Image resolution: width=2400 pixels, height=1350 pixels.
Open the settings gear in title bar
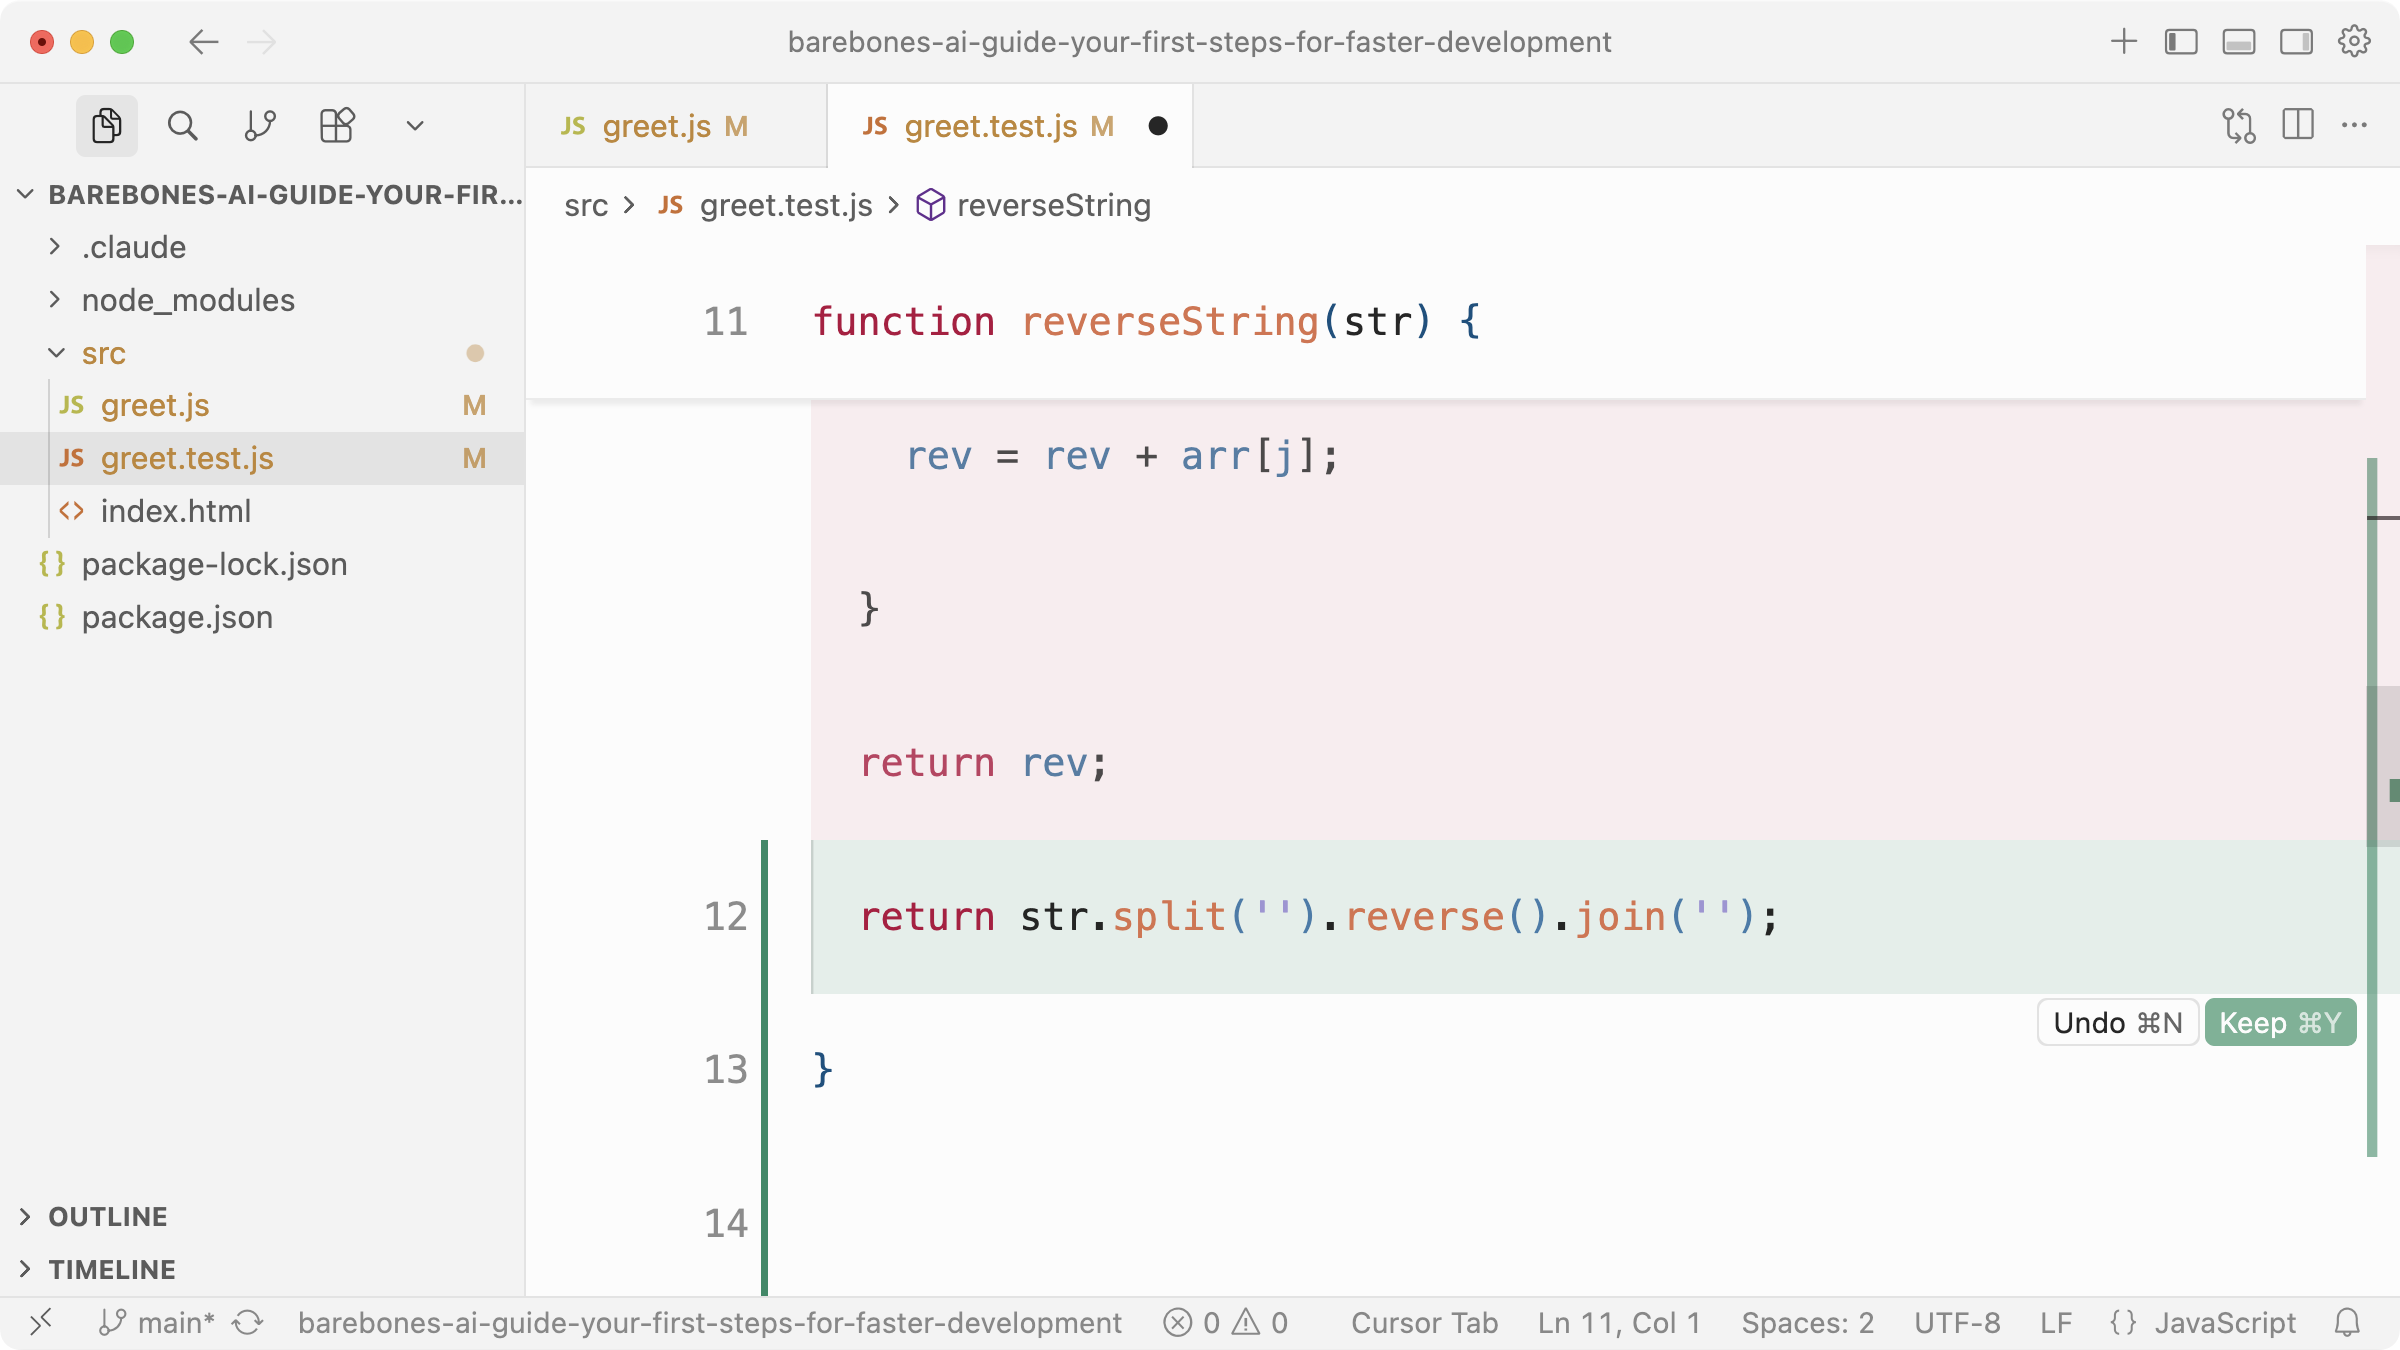point(2354,42)
